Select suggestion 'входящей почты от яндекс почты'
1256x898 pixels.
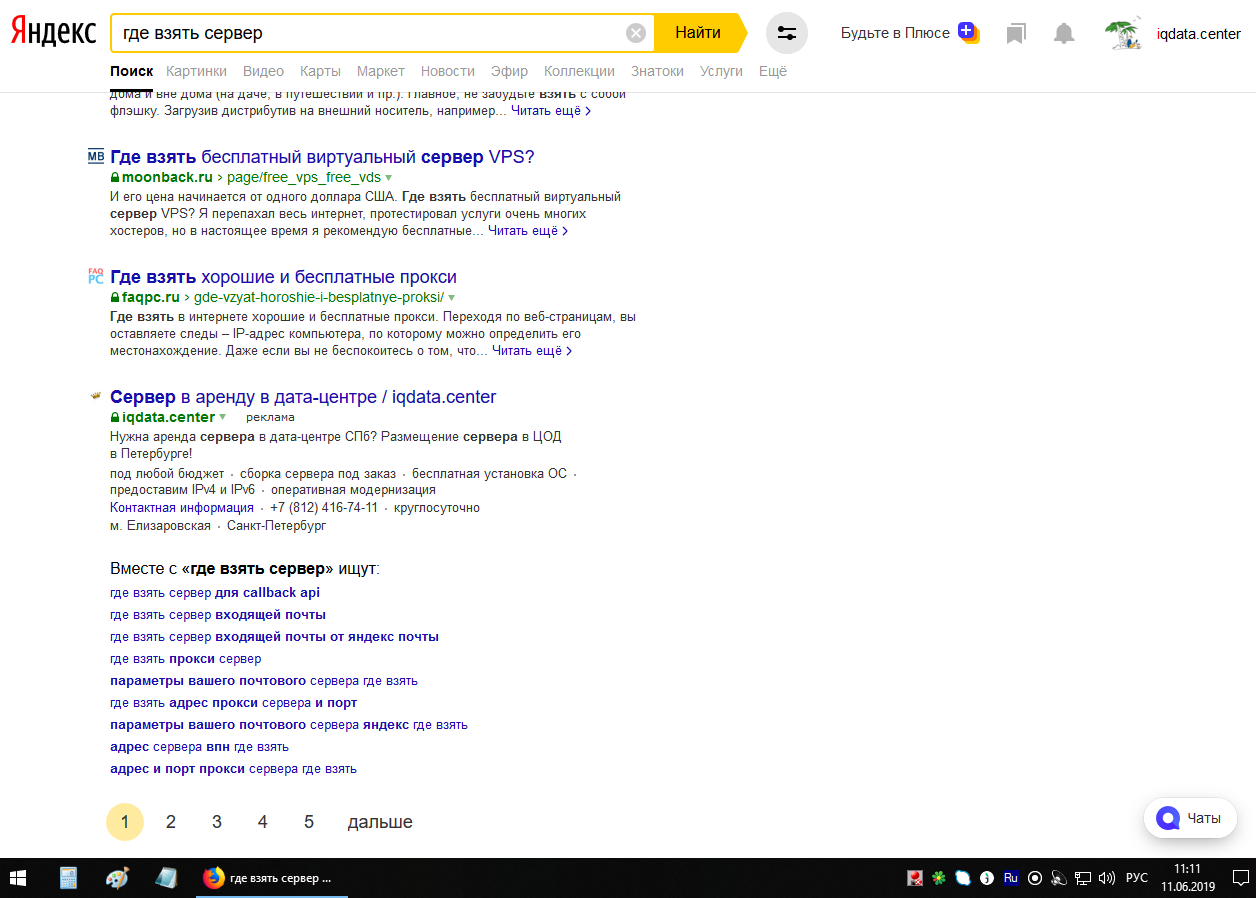[274, 637]
